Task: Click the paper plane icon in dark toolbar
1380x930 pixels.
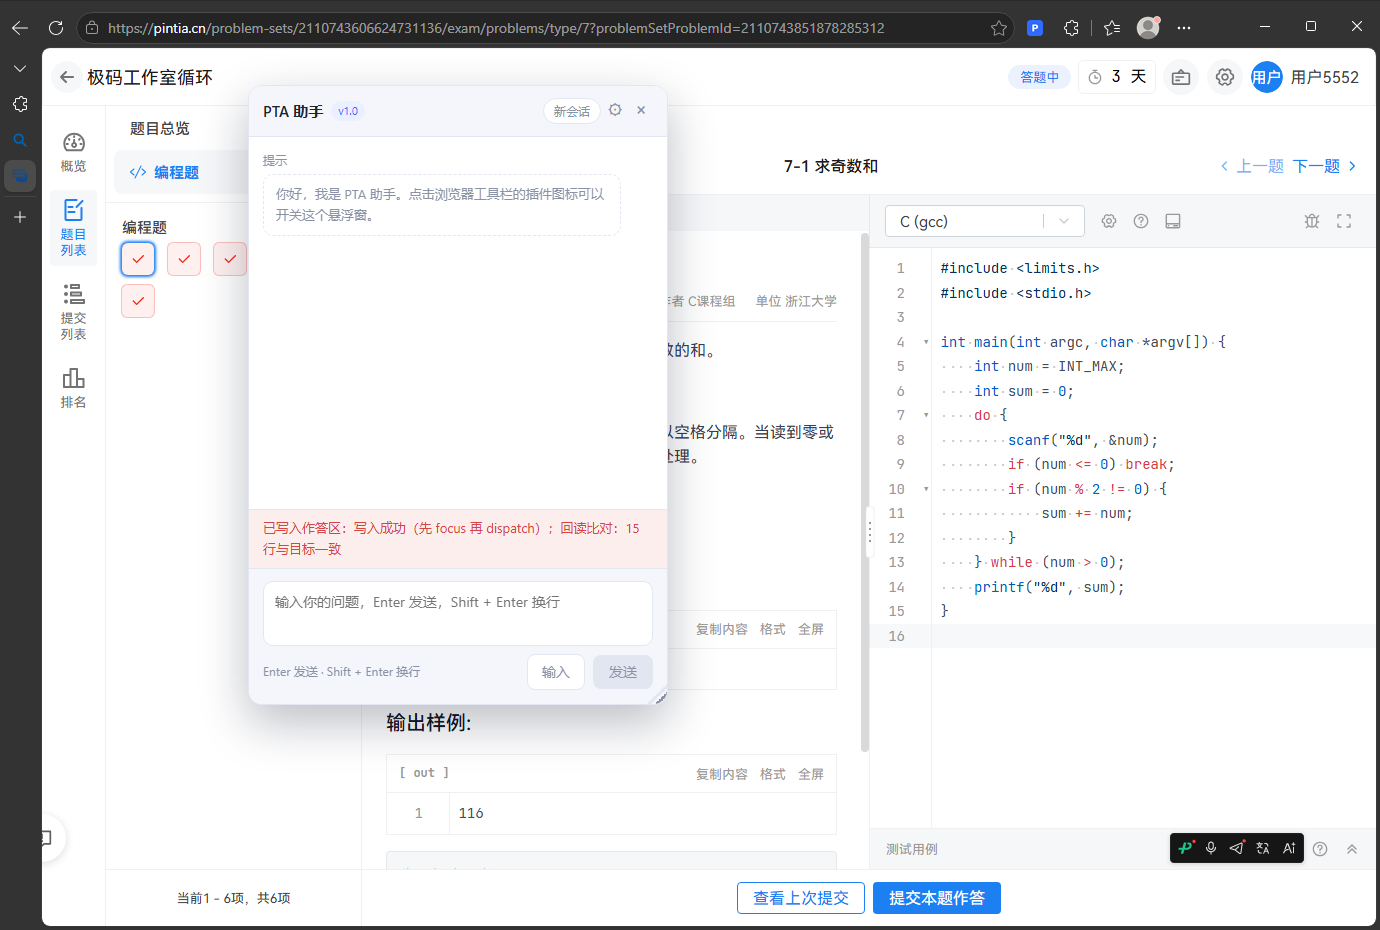Action: 1237,848
